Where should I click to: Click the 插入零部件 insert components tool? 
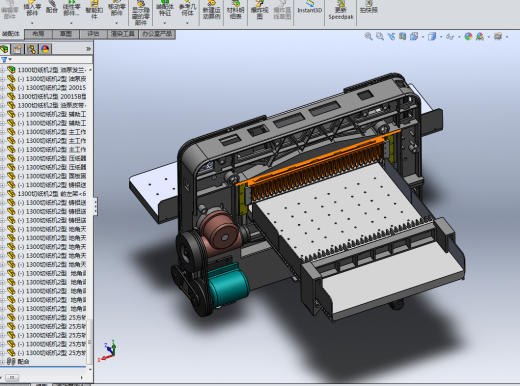[32, 9]
